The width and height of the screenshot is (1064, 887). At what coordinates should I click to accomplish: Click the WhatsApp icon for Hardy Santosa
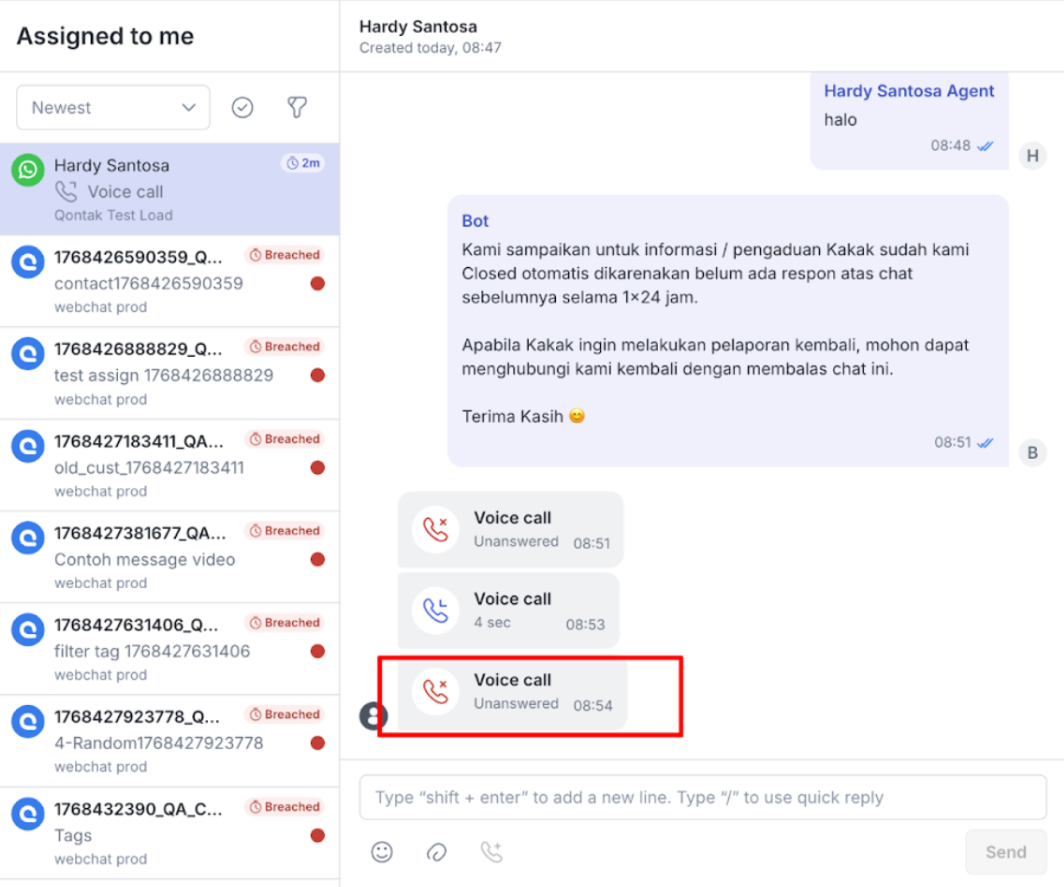coord(28,169)
